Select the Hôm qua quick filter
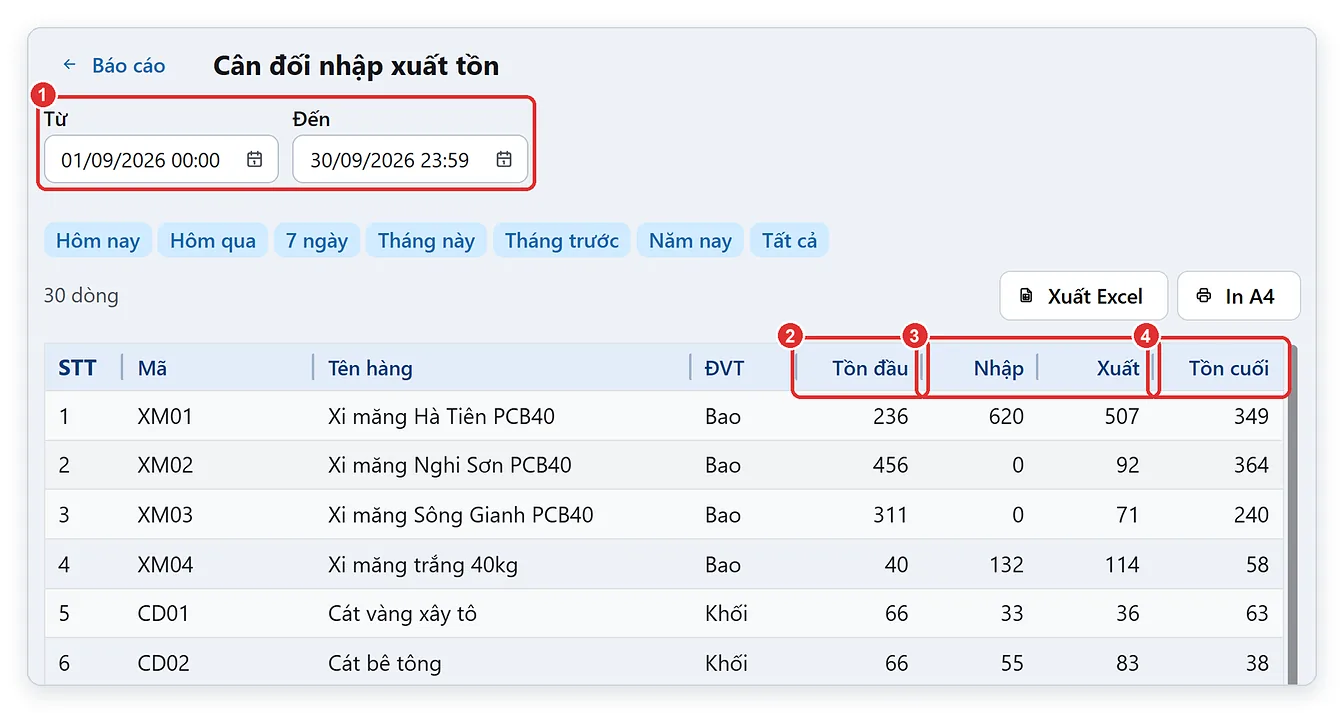This screenshot has height=713, width=1344. [x=213, y=240]
